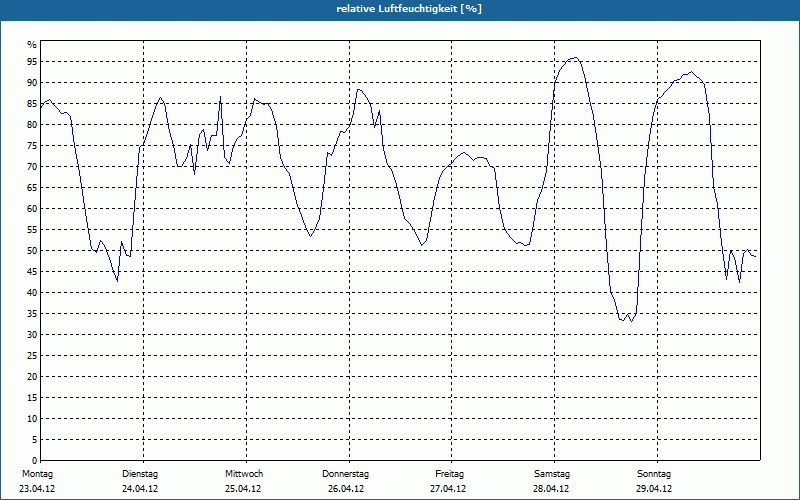Click the date 26.04.12
The width and height of the screenshot is (800, 500).
point(346,489)
